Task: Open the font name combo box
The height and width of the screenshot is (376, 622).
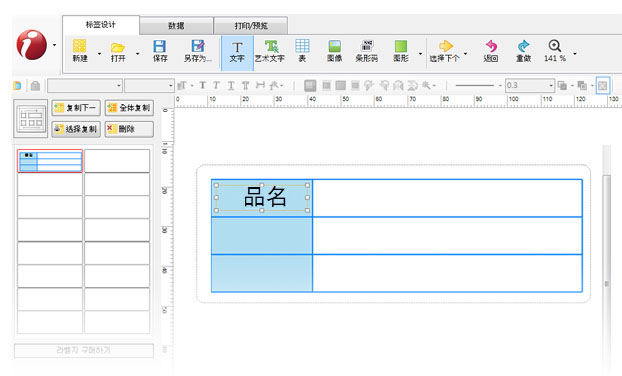Action: (x=84, y=86)
